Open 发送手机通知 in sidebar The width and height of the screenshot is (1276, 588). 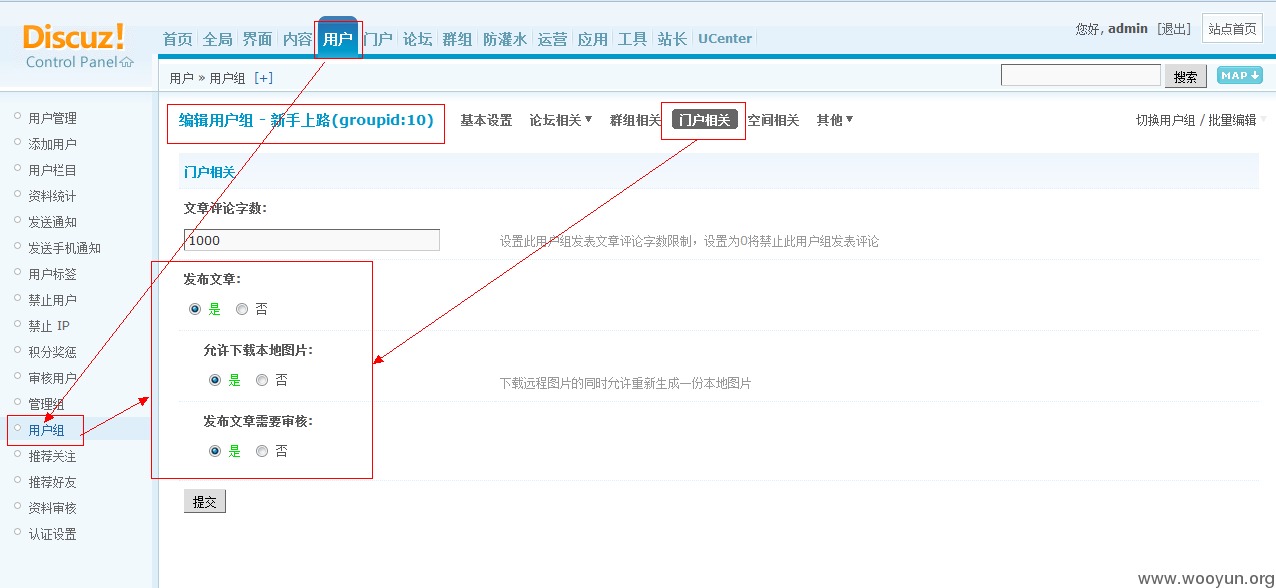64,248
